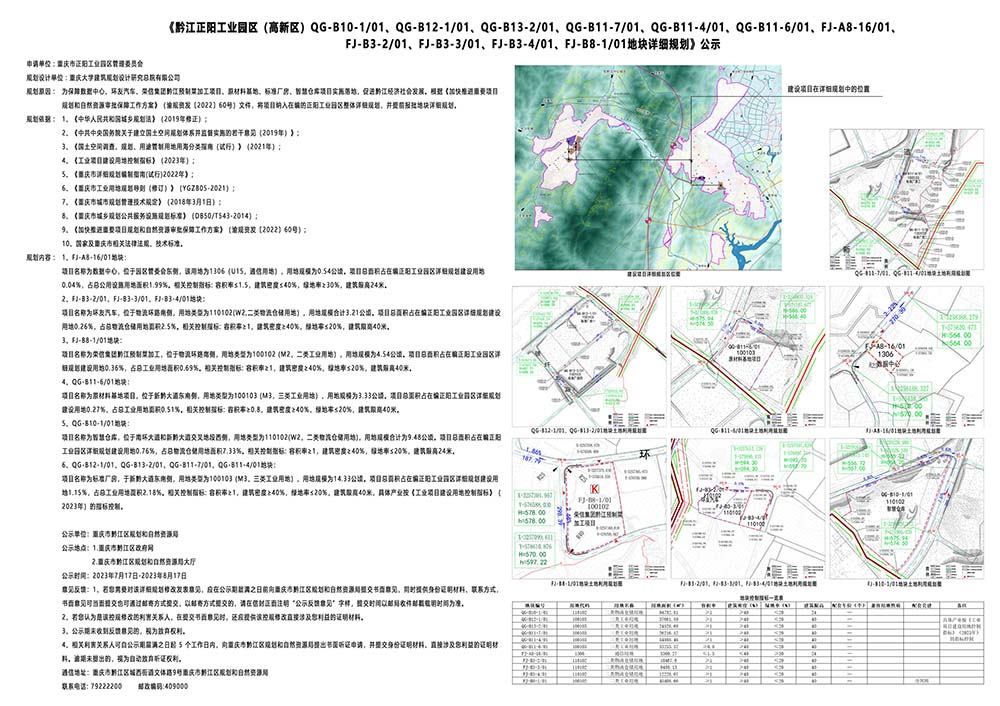Click basis item 6 '《重庆市工业用地规划导则（修订）》'
The image size is (1000, 706).
tap(148, 188)
